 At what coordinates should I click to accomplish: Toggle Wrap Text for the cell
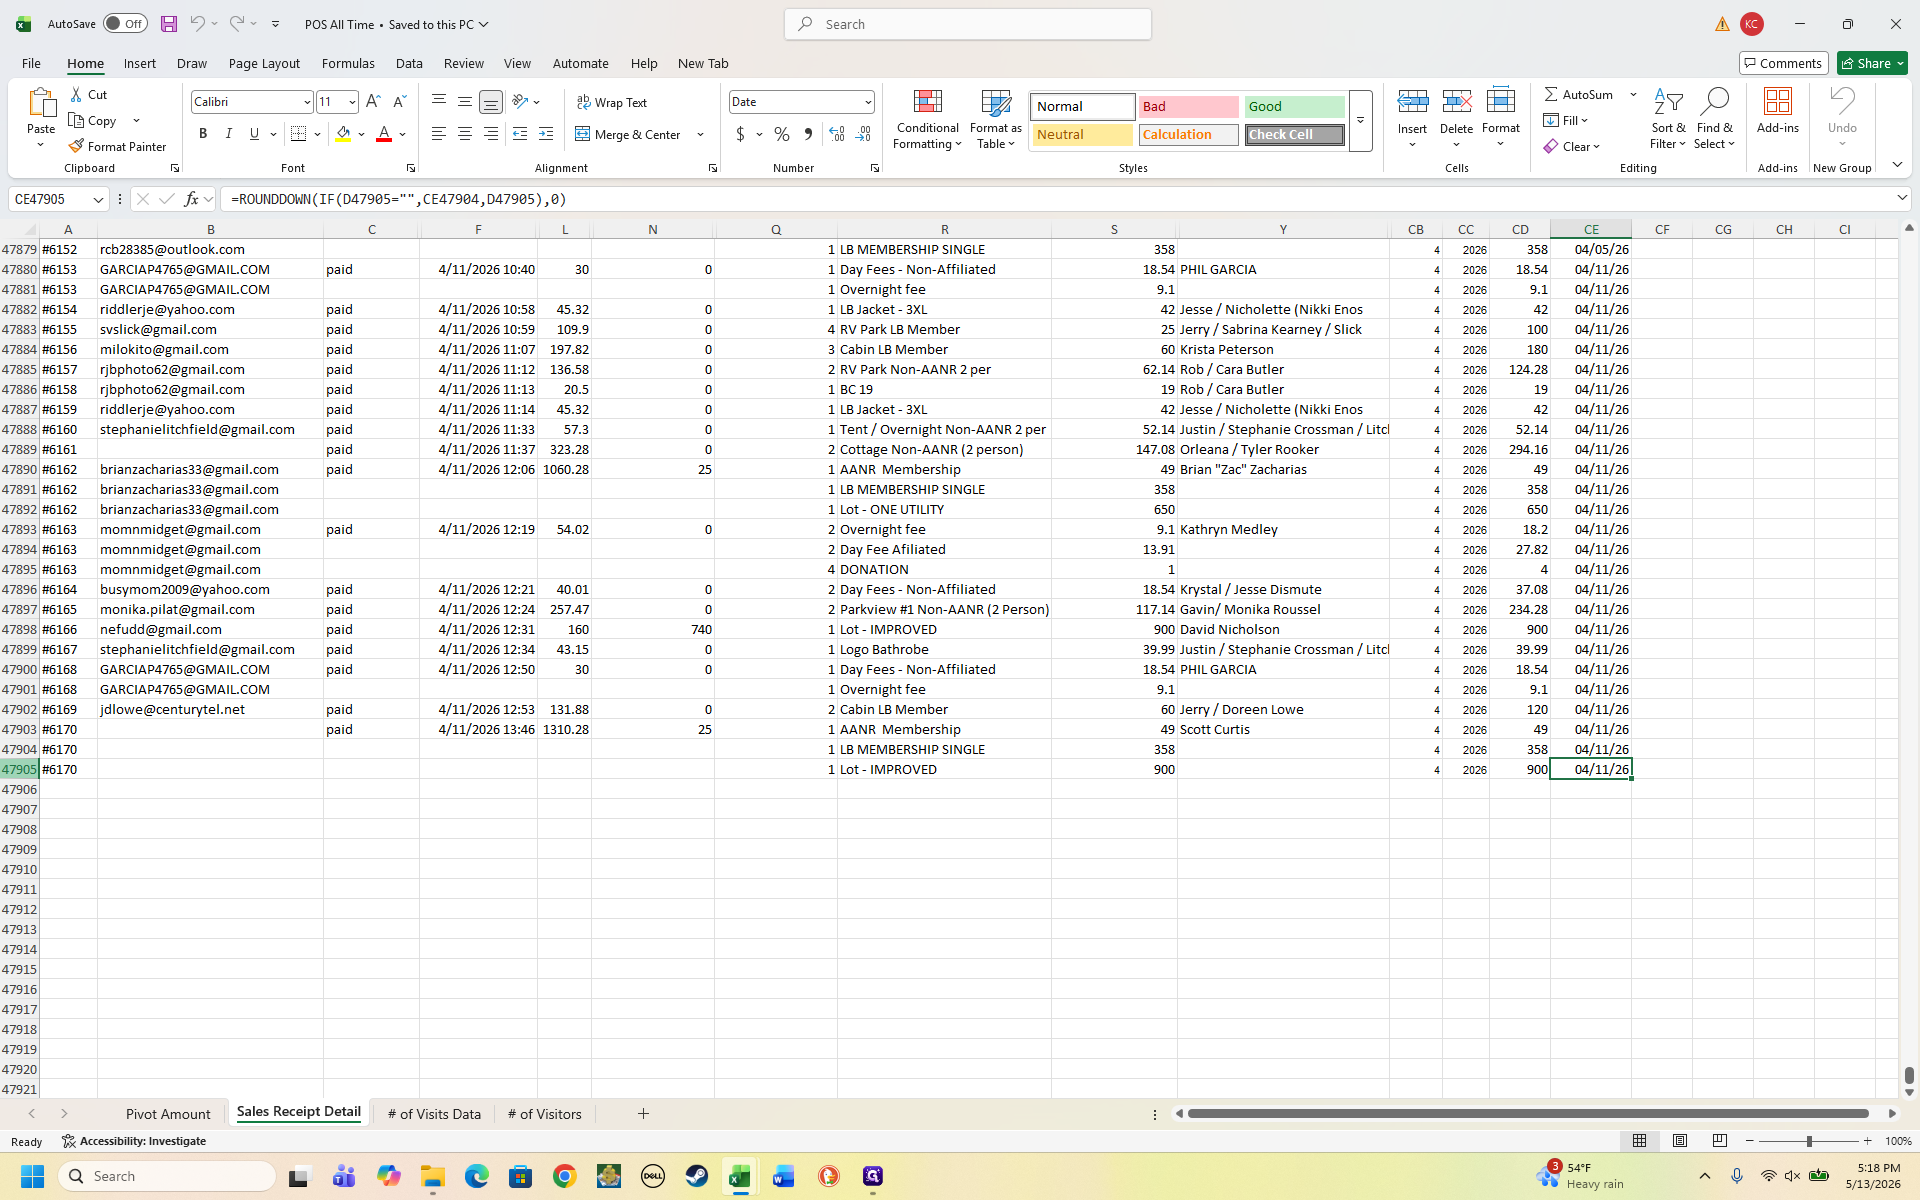[x=611, y=102]
